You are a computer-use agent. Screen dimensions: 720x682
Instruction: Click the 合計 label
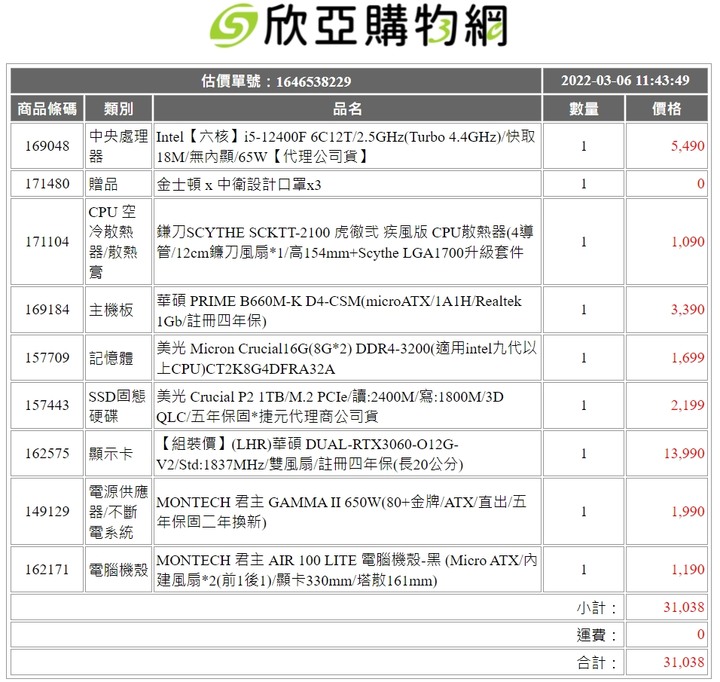coord(596,663)
